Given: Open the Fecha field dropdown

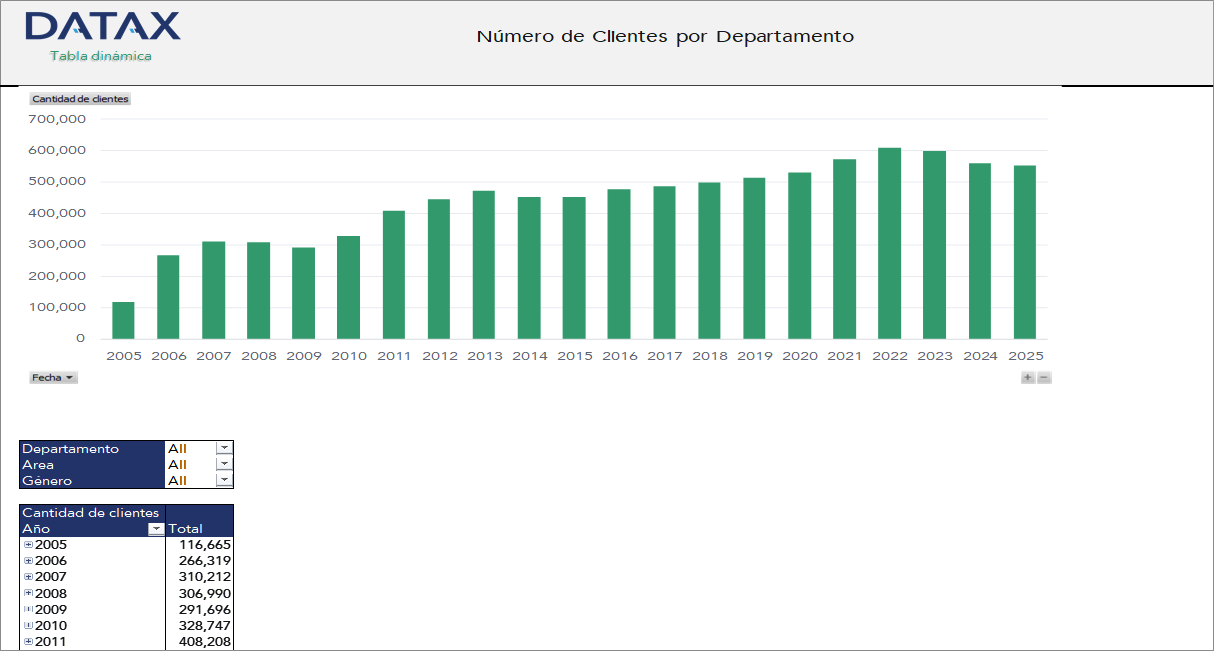Looking at the screenshot, I should (x=66, y=377).
